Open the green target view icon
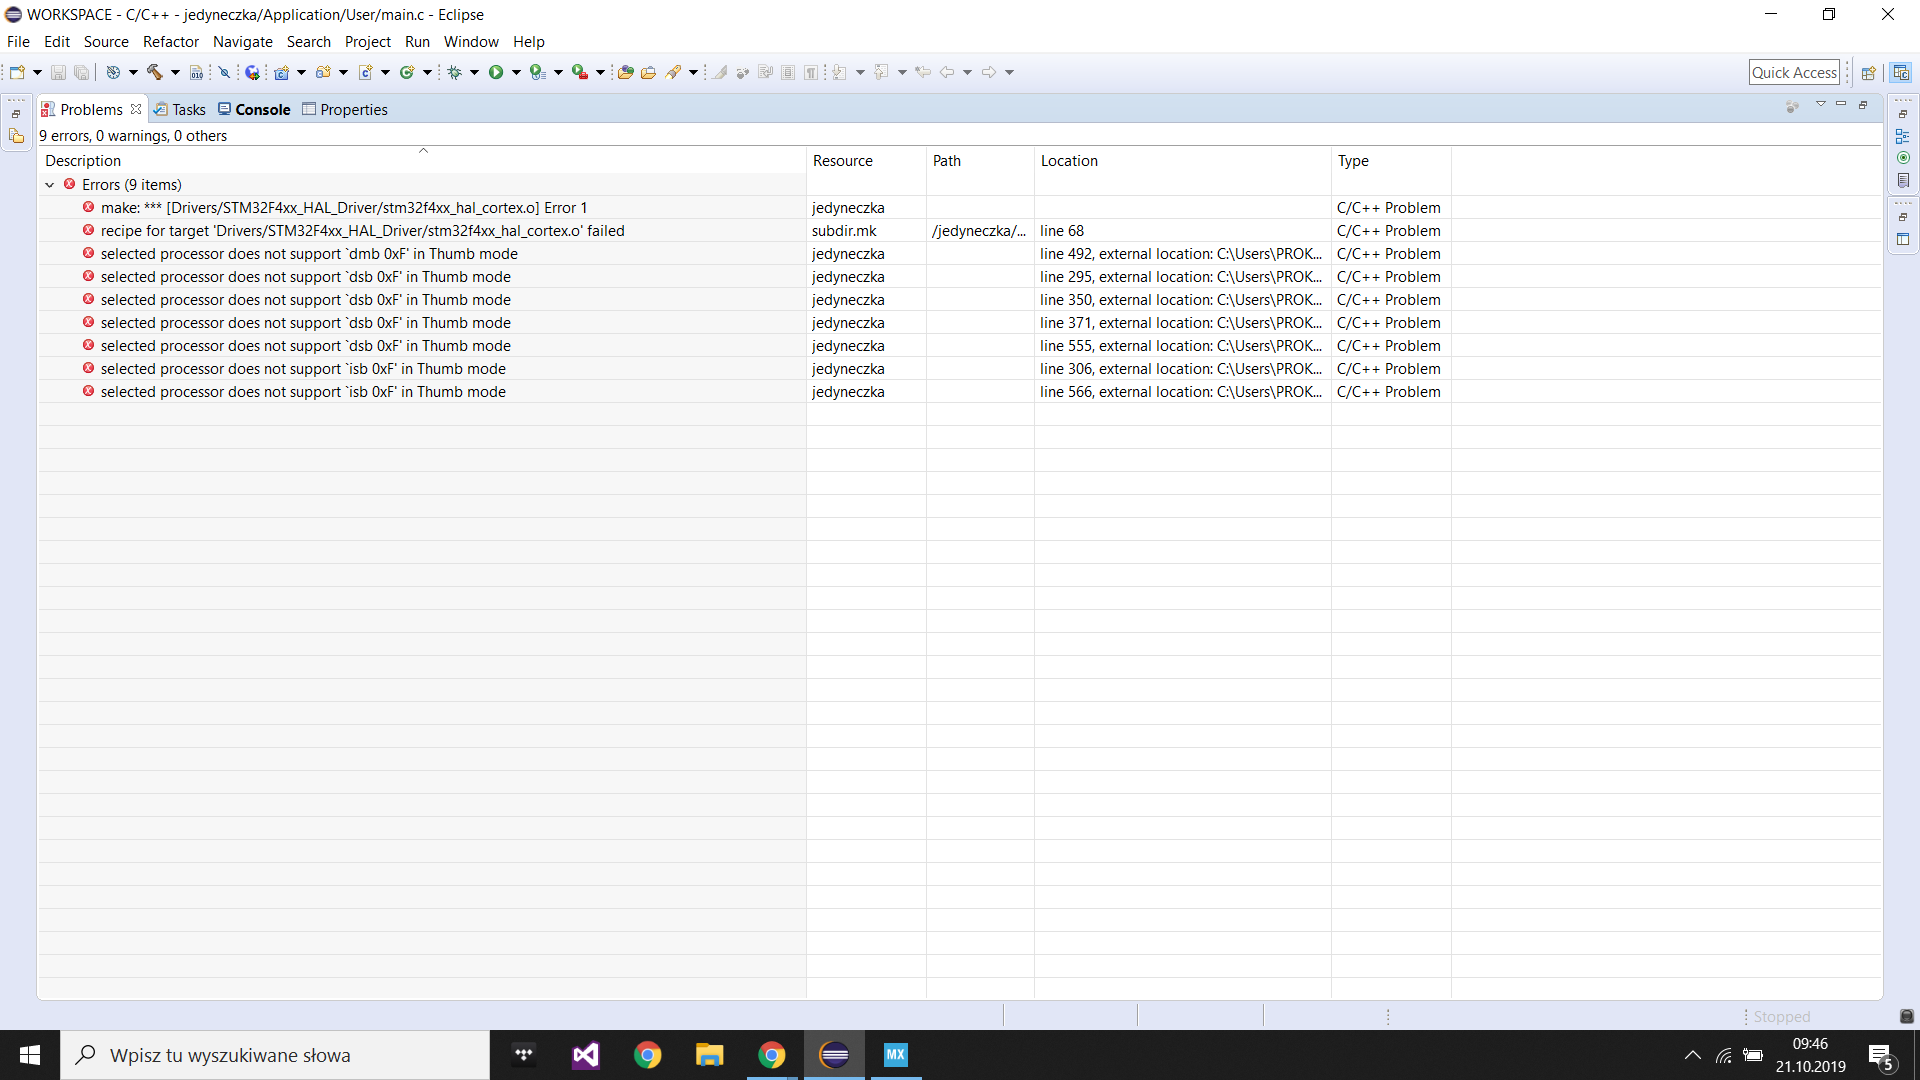 tap(1903, 158)
